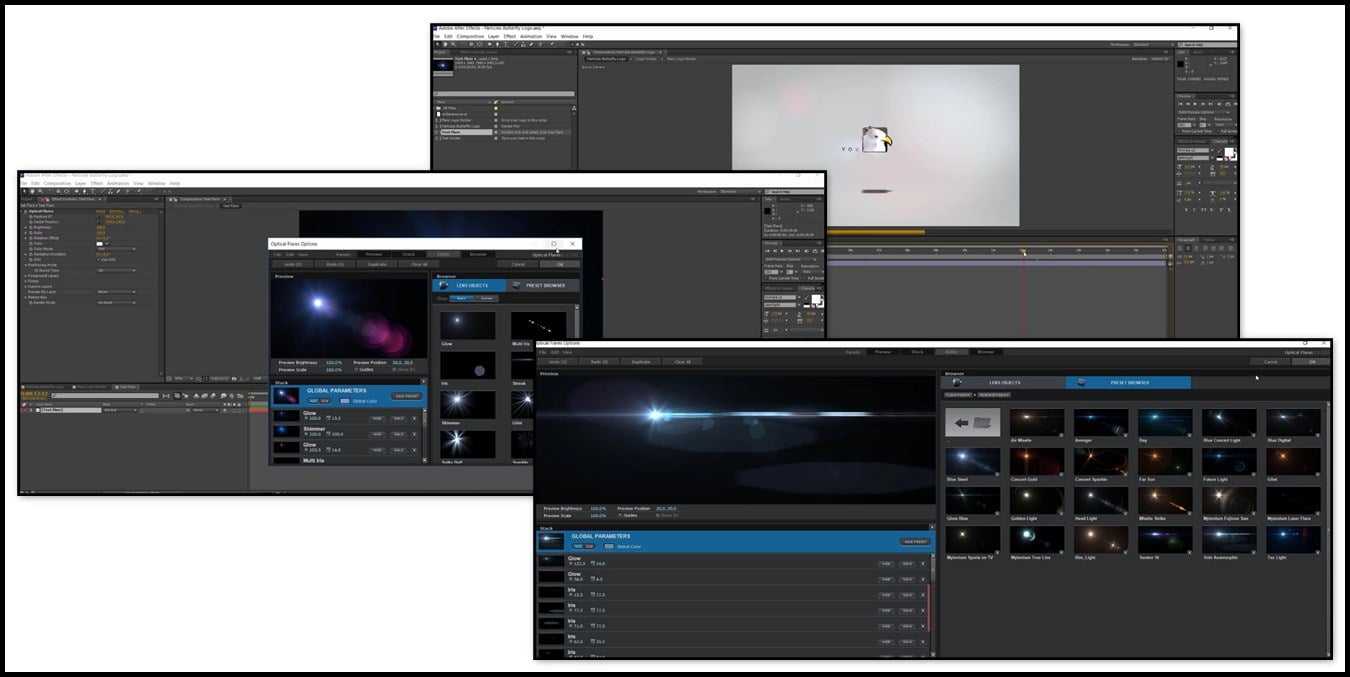Click Global Color swatch in large Global Parameters

pos(609,546)
